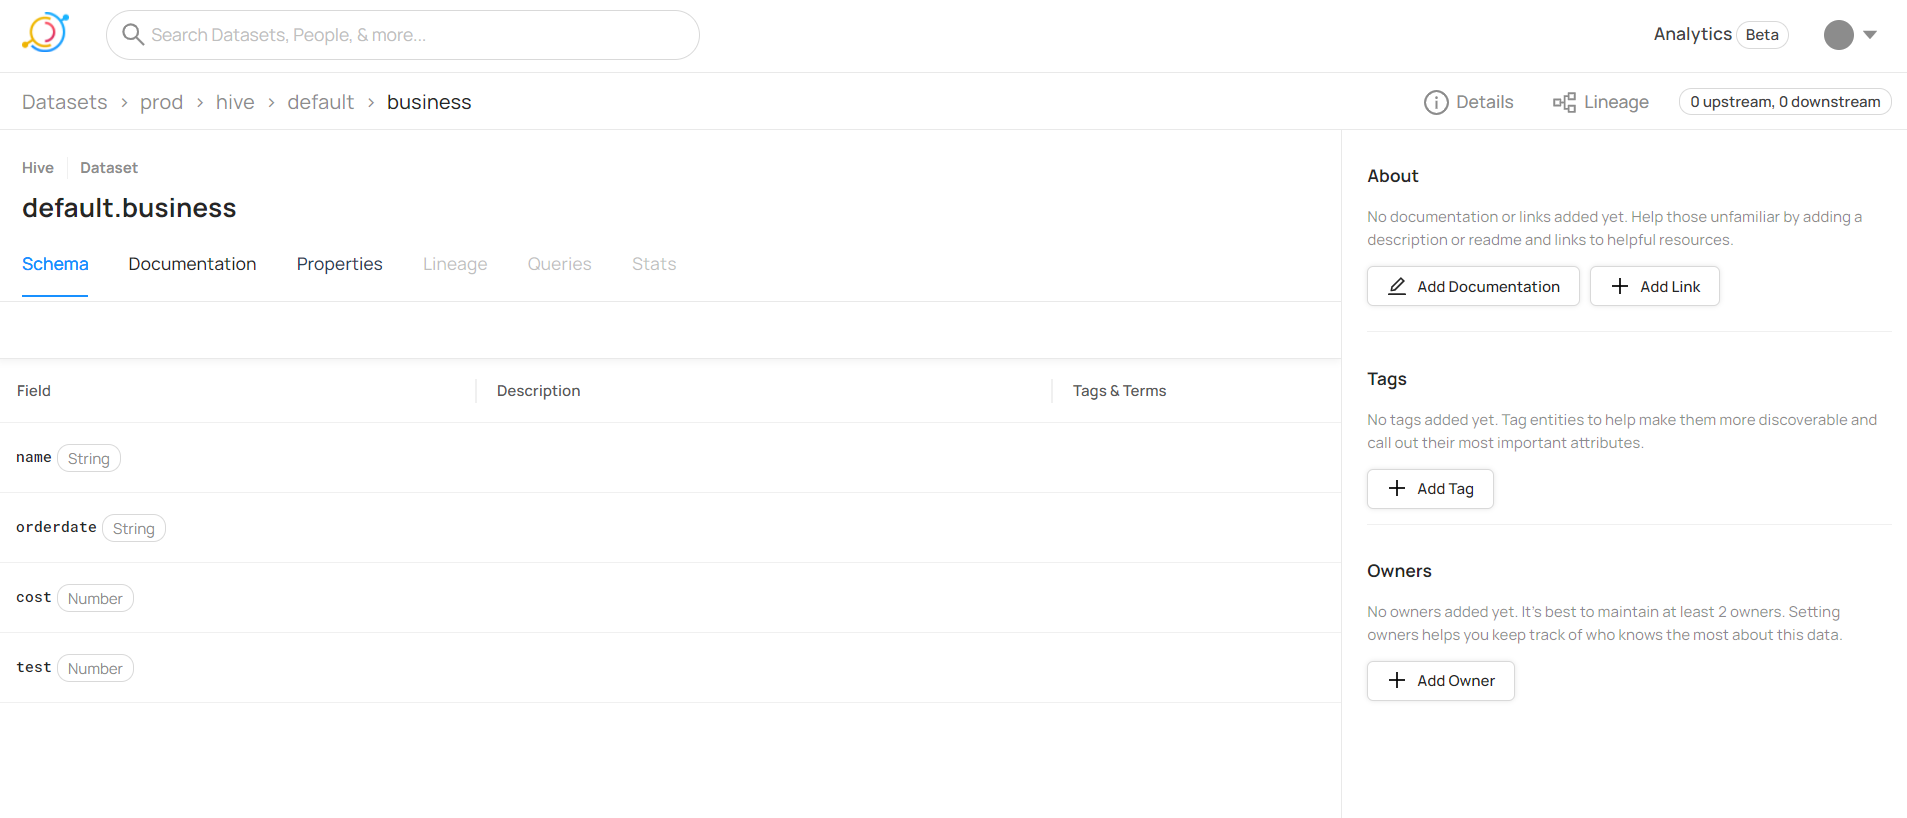Click the Number type badge for test
The height and width of the screenshot is (818, 1907).
pyautogui.click(x=95, y=668)
